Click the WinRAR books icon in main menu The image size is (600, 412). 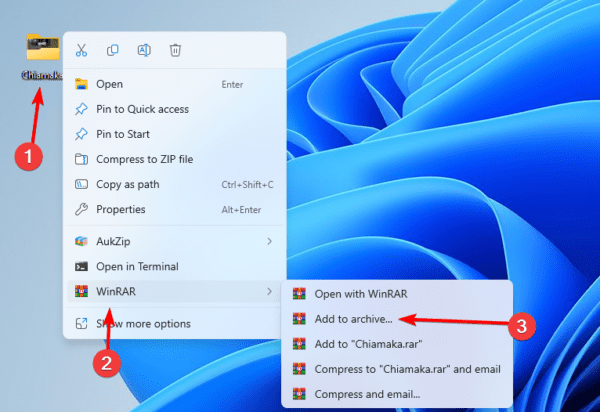coord(81,291)
